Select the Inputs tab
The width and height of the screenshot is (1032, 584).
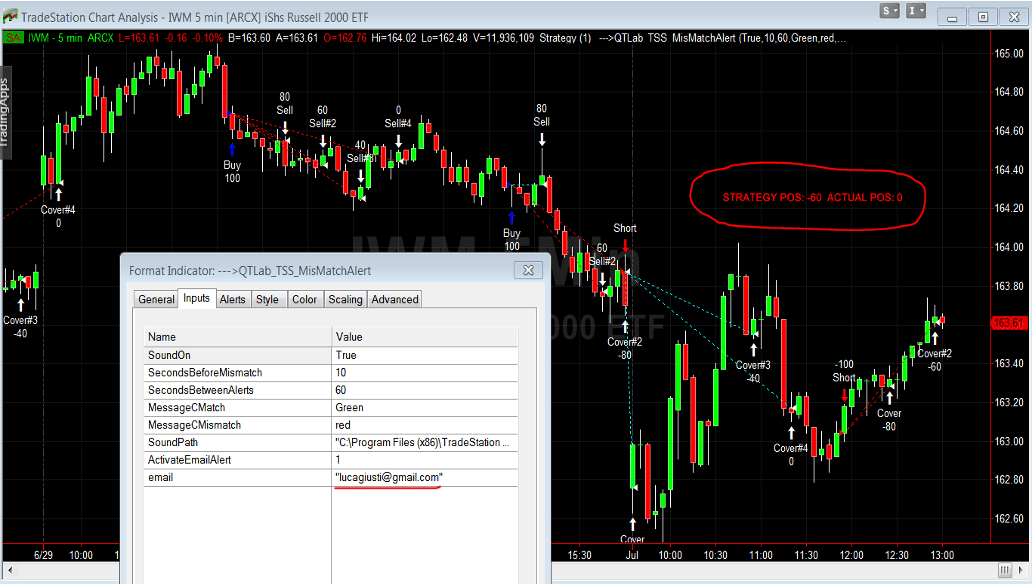(x=196, y=298)
